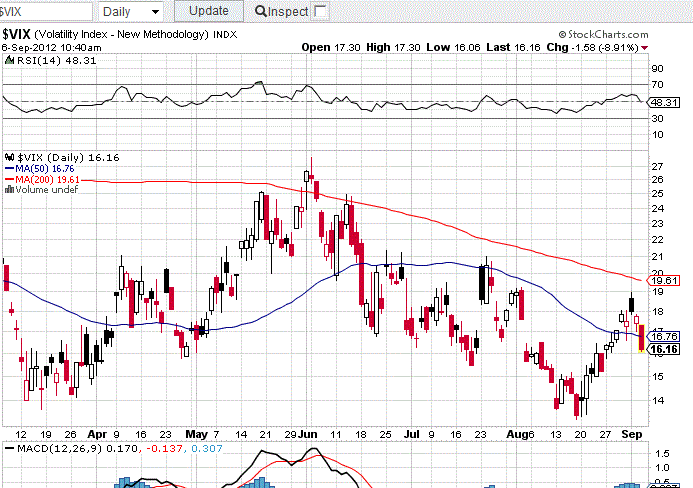
Task: Click the $VIX candlestick legend icon
Action: tap(9, 157)
